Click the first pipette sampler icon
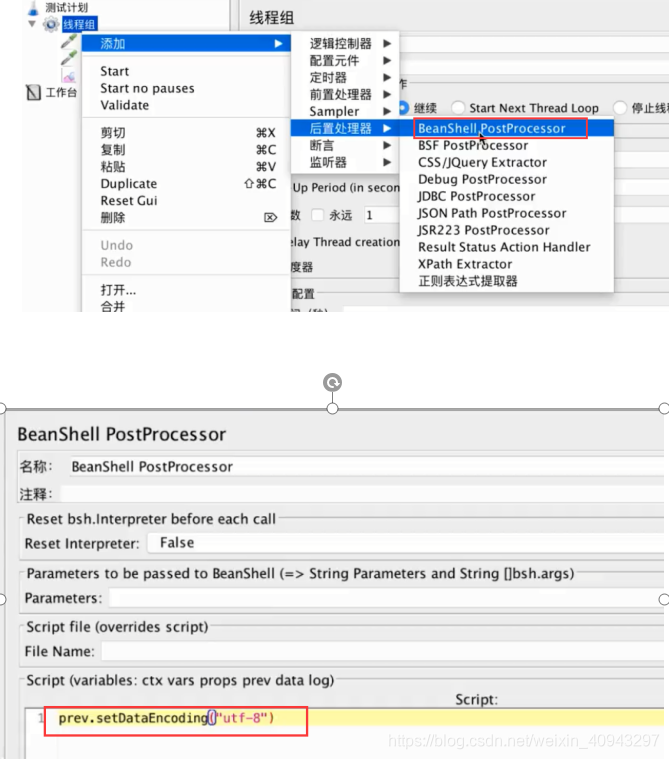This screenshot has height=759, width=669. click(x=69, y=42)
